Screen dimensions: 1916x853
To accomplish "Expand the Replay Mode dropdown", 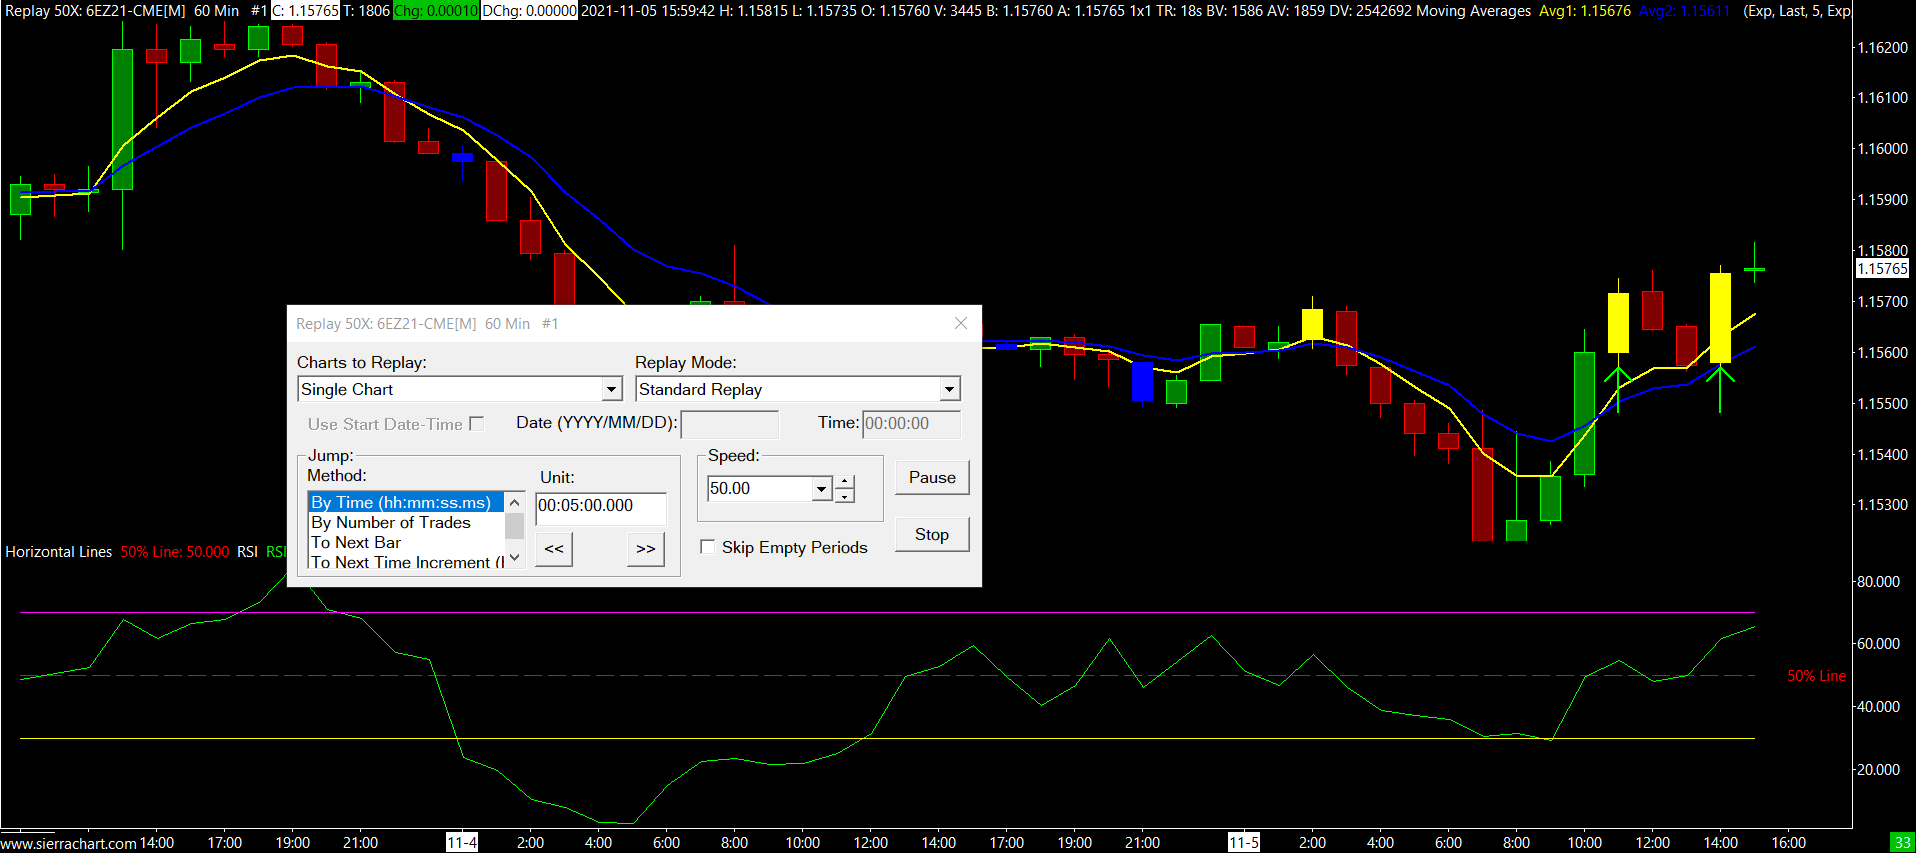I will point(948,389).
